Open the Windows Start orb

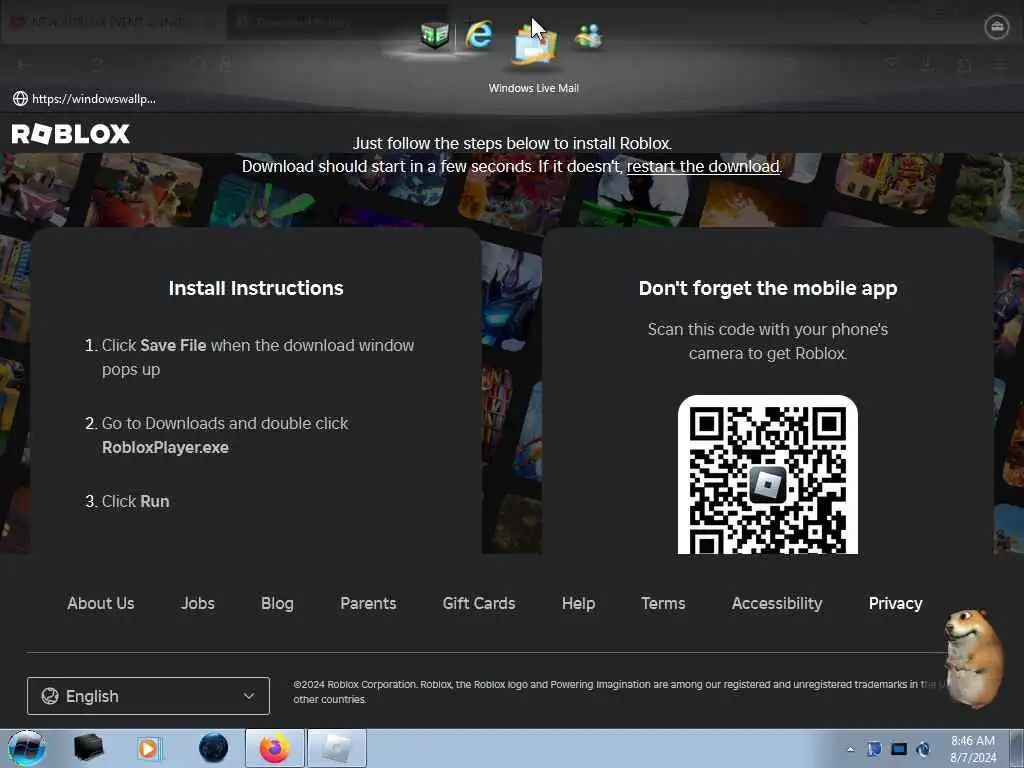(27, 748)
